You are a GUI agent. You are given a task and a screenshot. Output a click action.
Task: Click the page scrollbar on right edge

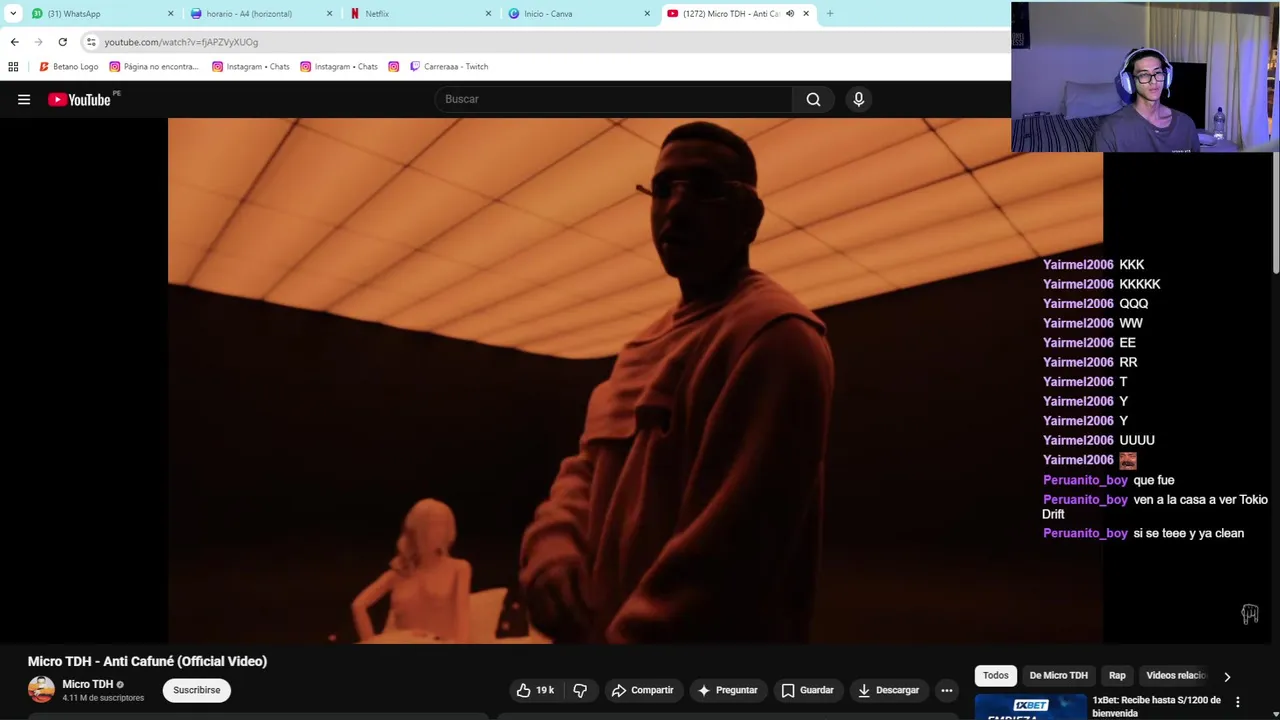[x=1275, y=213]
